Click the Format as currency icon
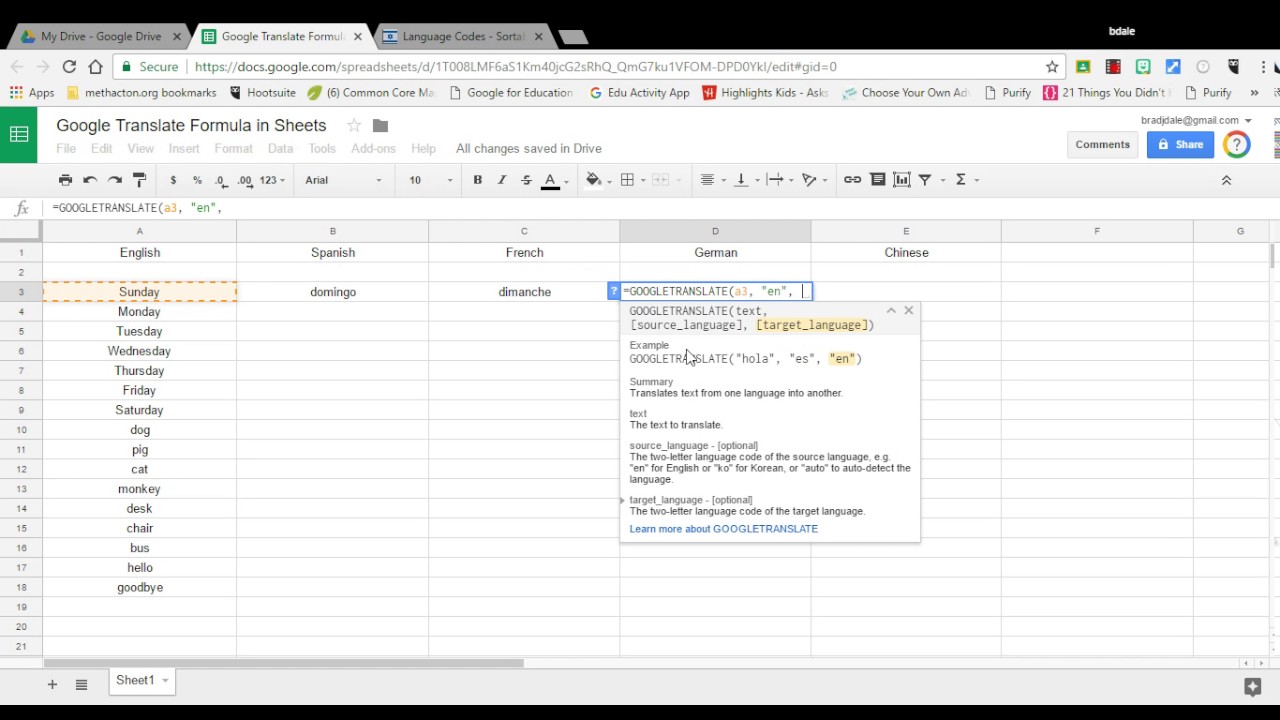Screen dimensions: 1280x720 pos(172,180)
